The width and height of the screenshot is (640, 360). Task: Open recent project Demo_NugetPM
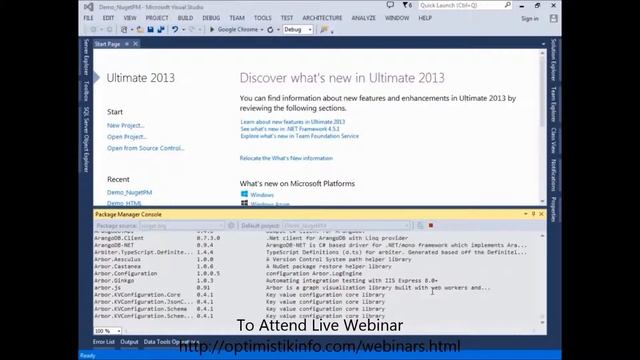pyautogui.click(x=129, y=192)
